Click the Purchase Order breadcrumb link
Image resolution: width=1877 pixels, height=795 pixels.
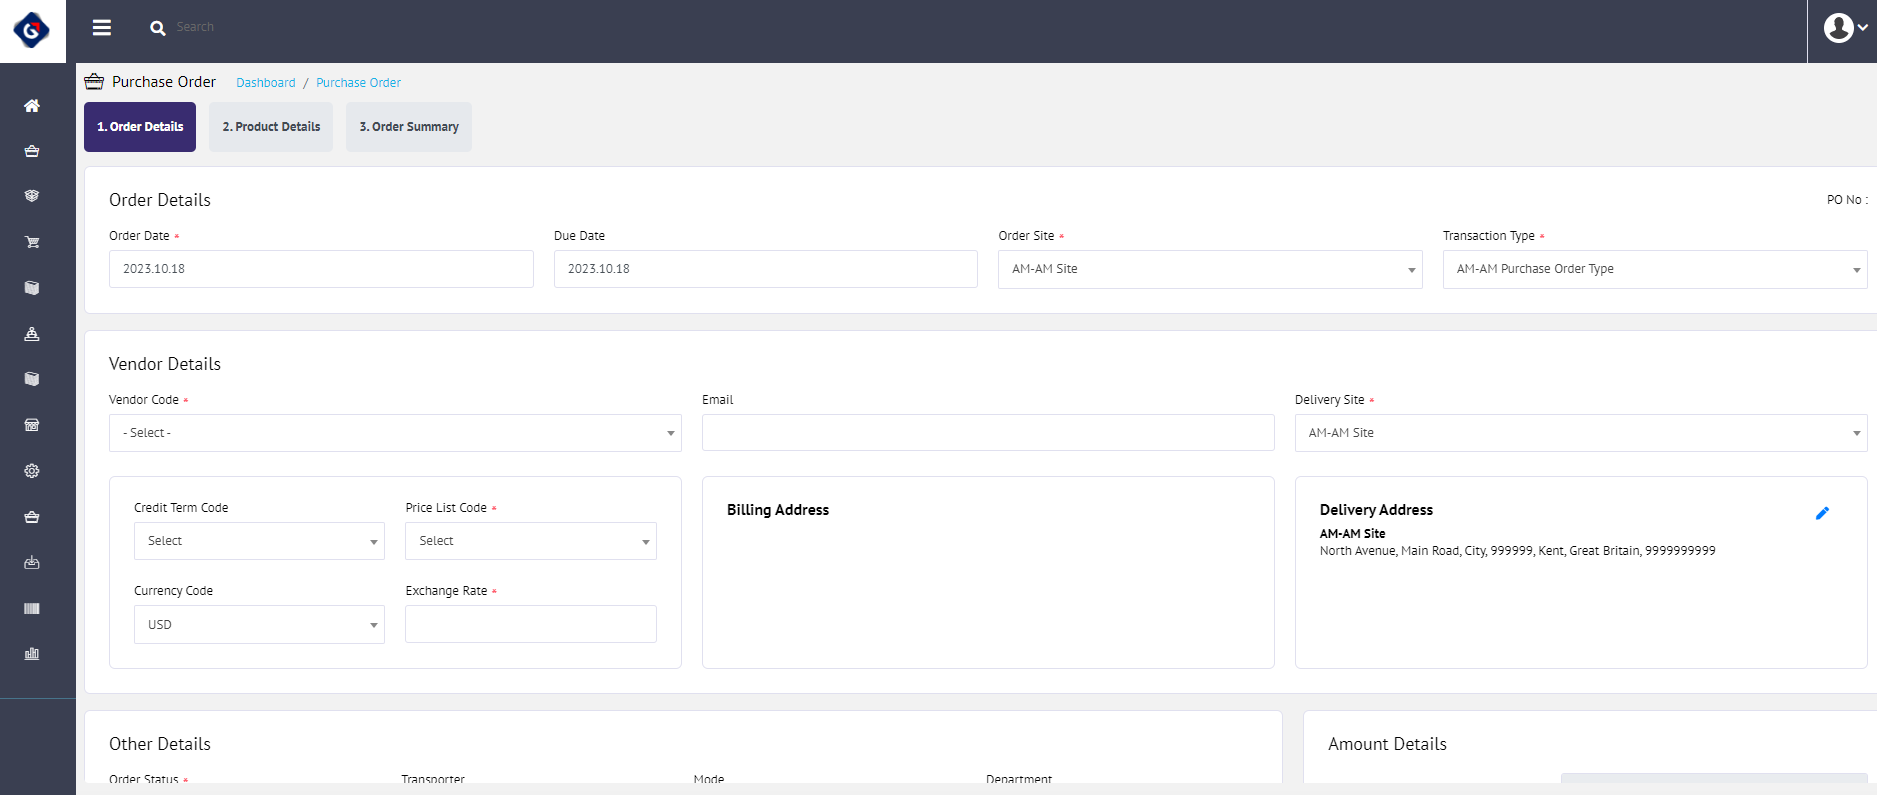358,83
